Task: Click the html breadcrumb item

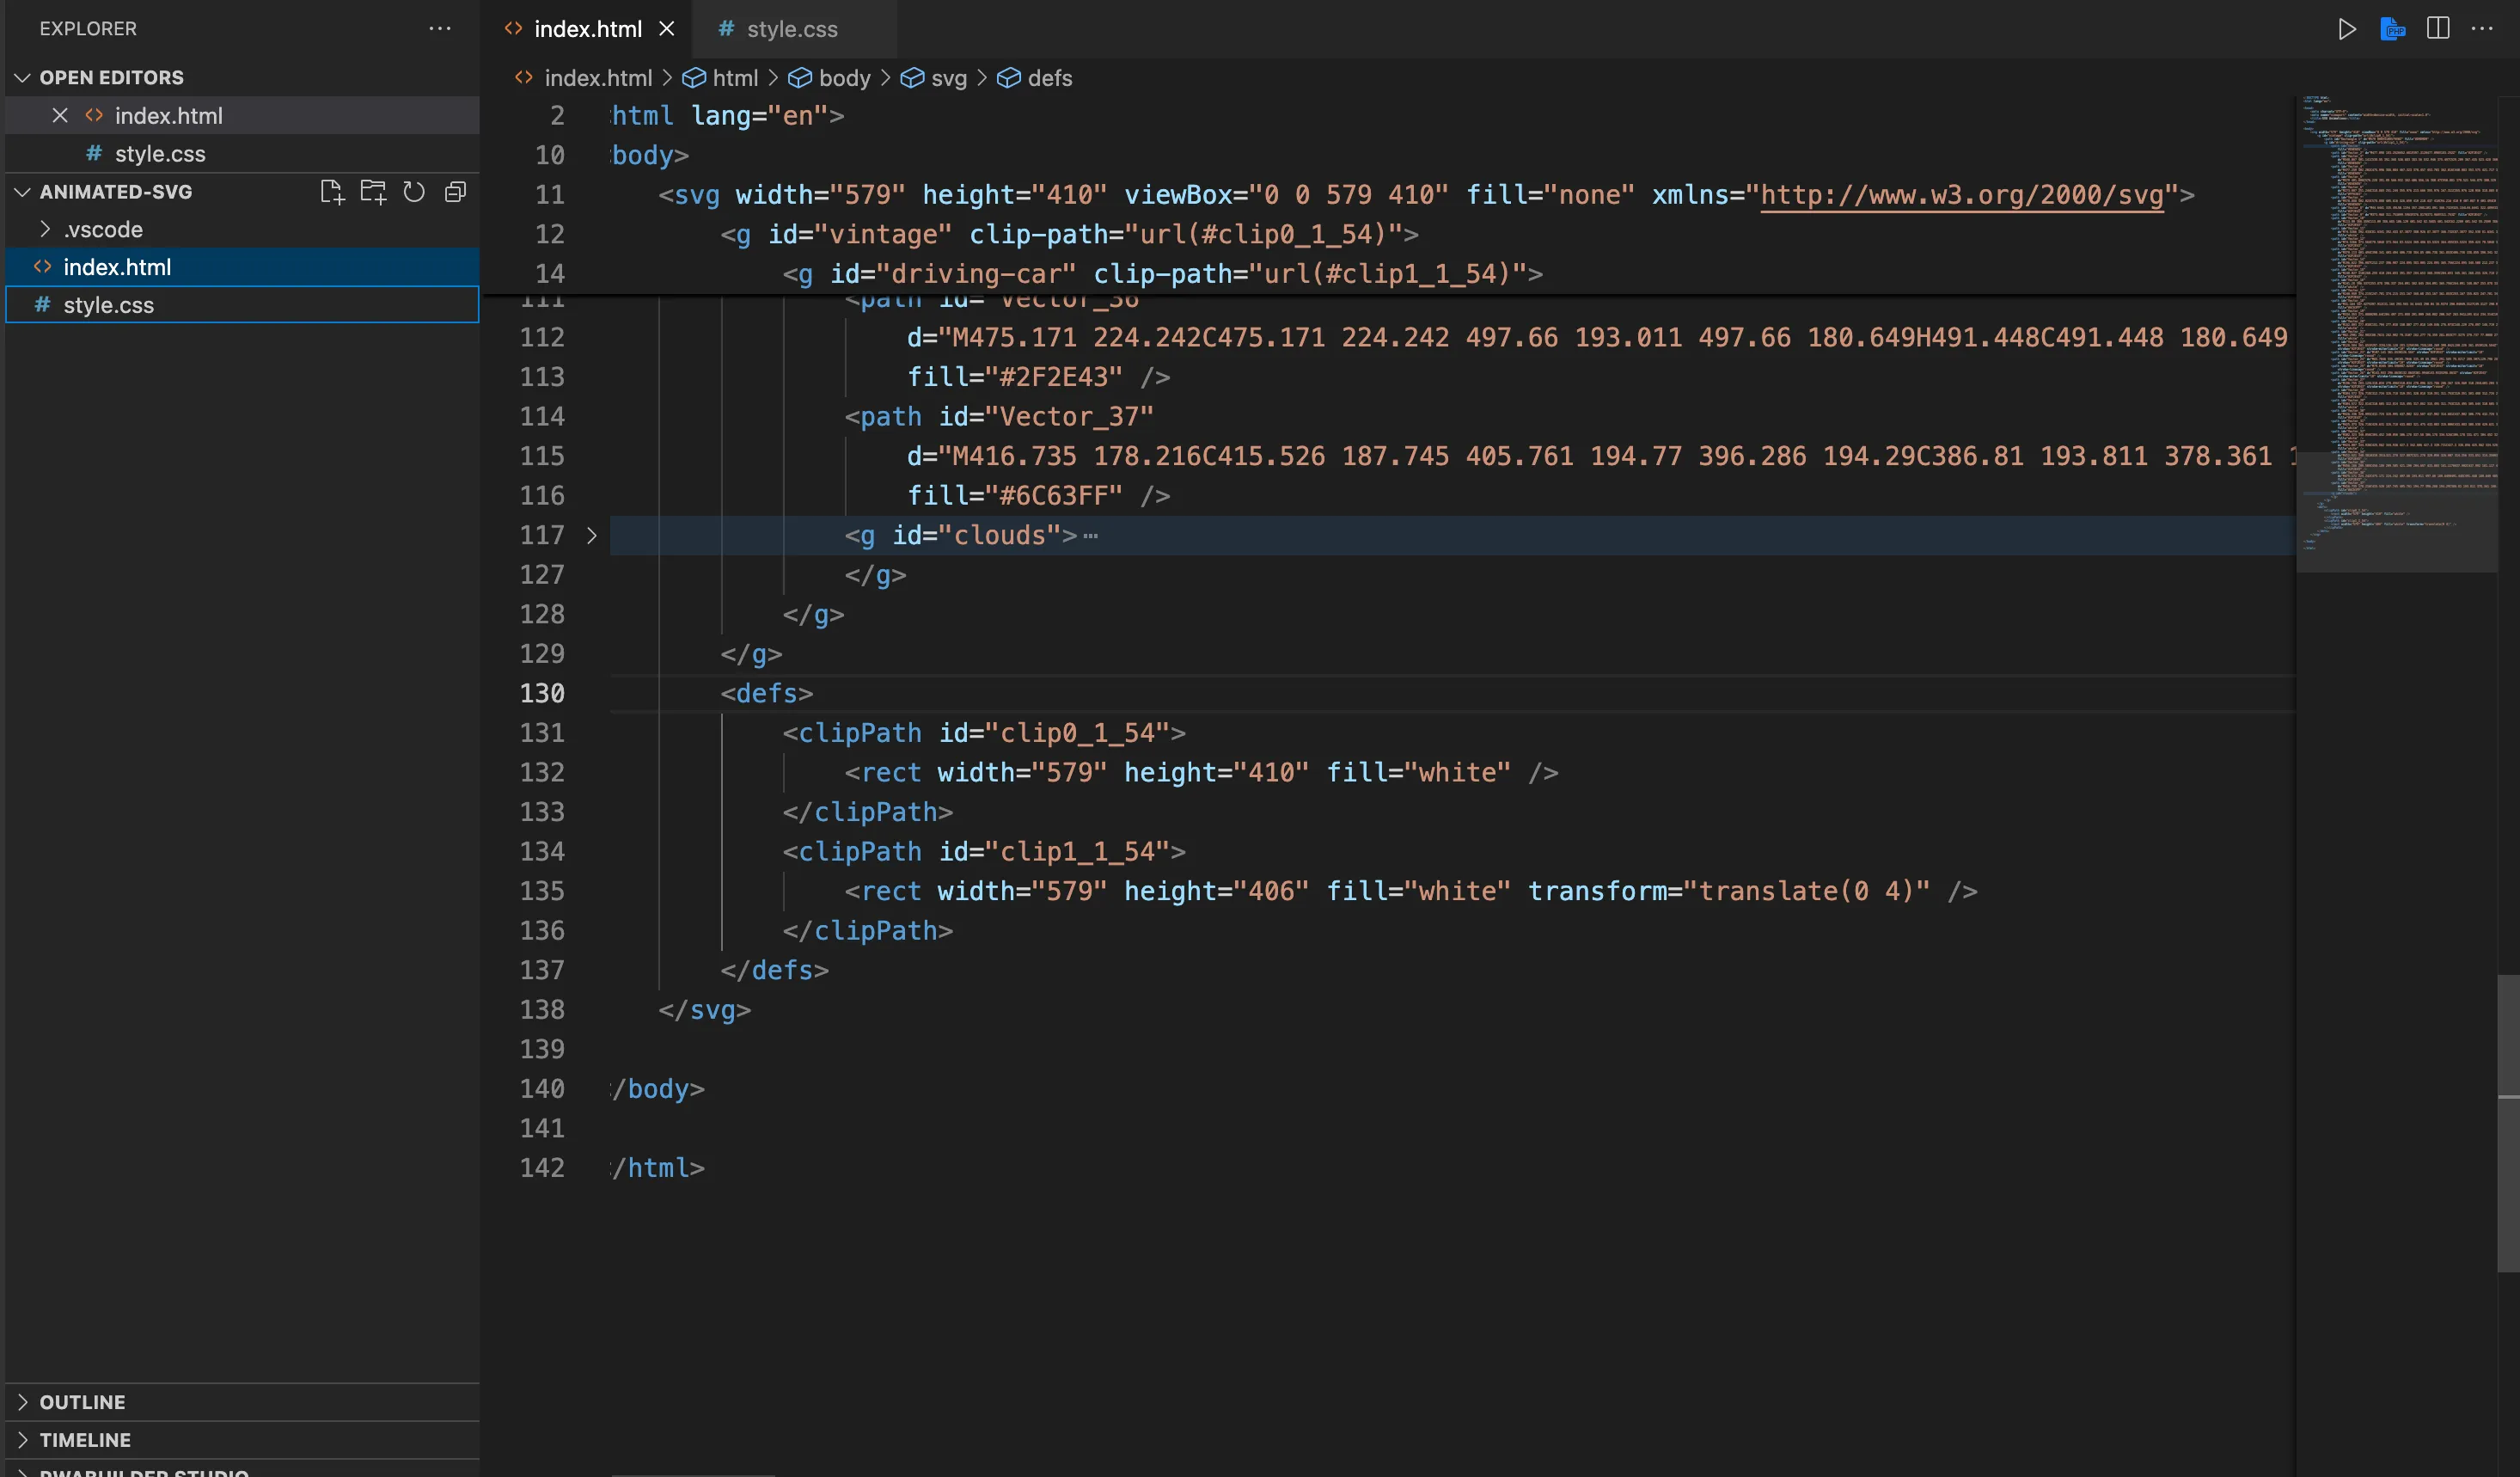Action: (x=735, y=78)
